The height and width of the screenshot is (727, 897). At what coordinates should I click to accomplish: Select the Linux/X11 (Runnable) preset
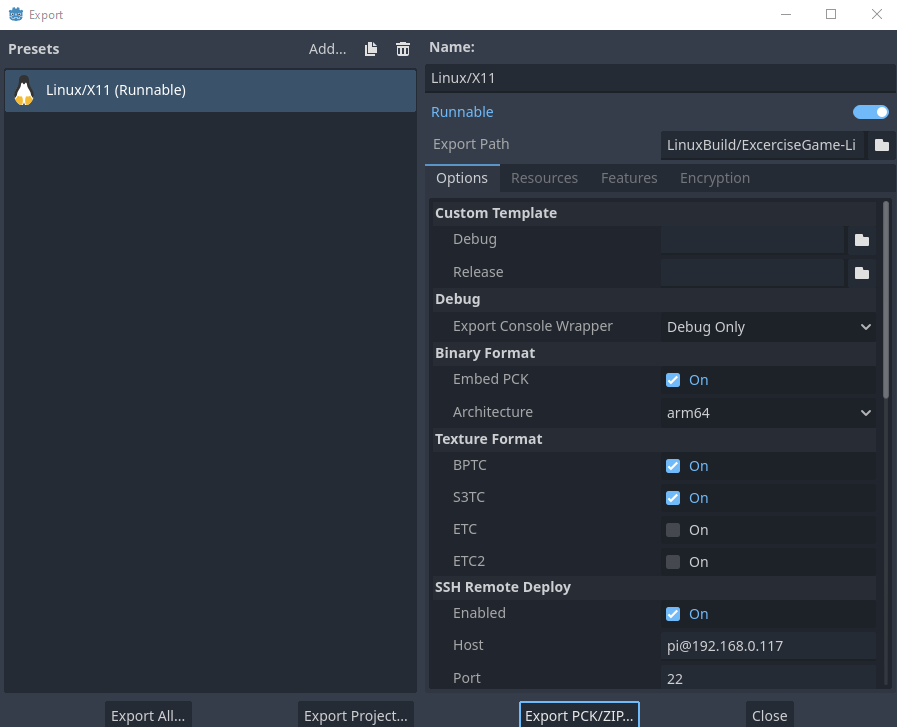pos(210,90)
